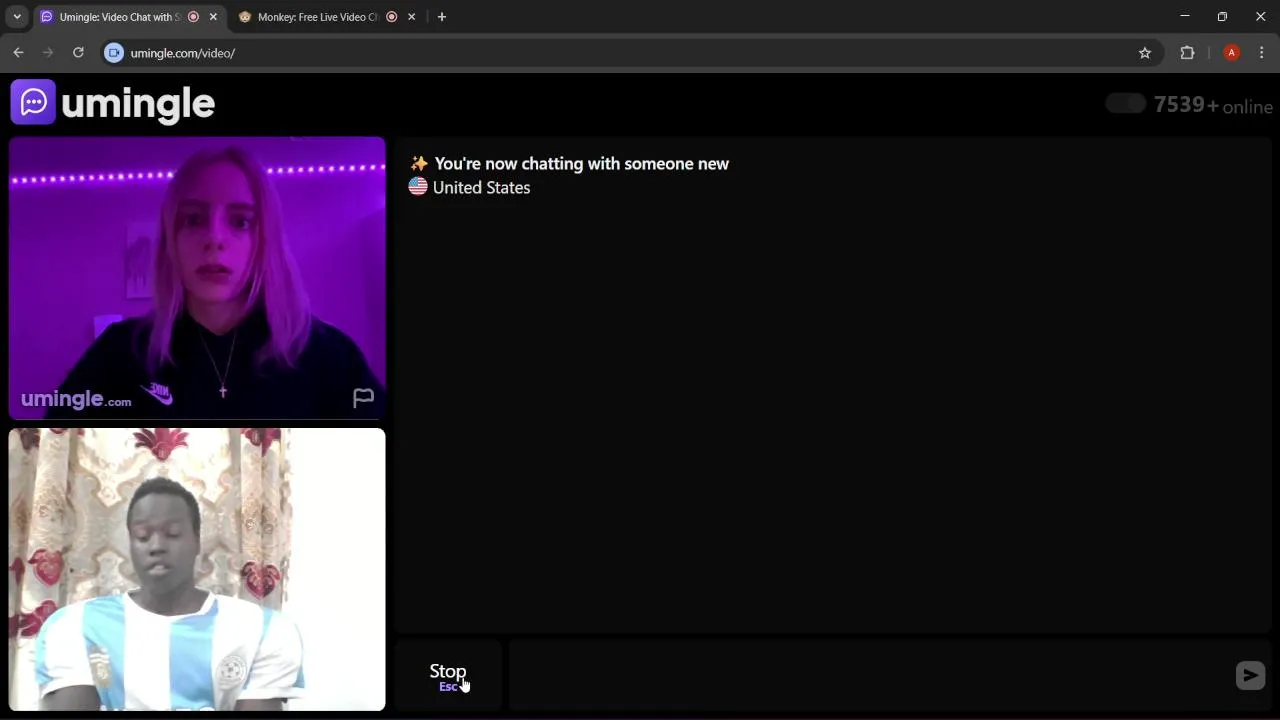Click recording indicator on Umingle tab
Image resolution: width=1280 pixels, height=720 pixels.
click(x=193, y=17)
